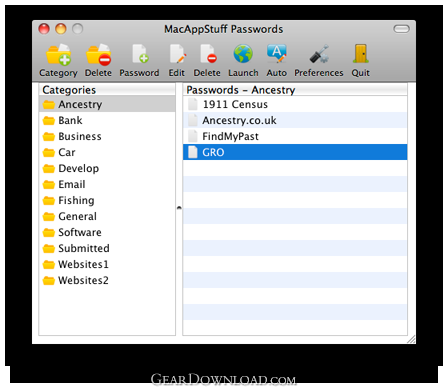The height and width of the screenshot is (388, 448).
Task: Choose the Software category
Action: 107,232
